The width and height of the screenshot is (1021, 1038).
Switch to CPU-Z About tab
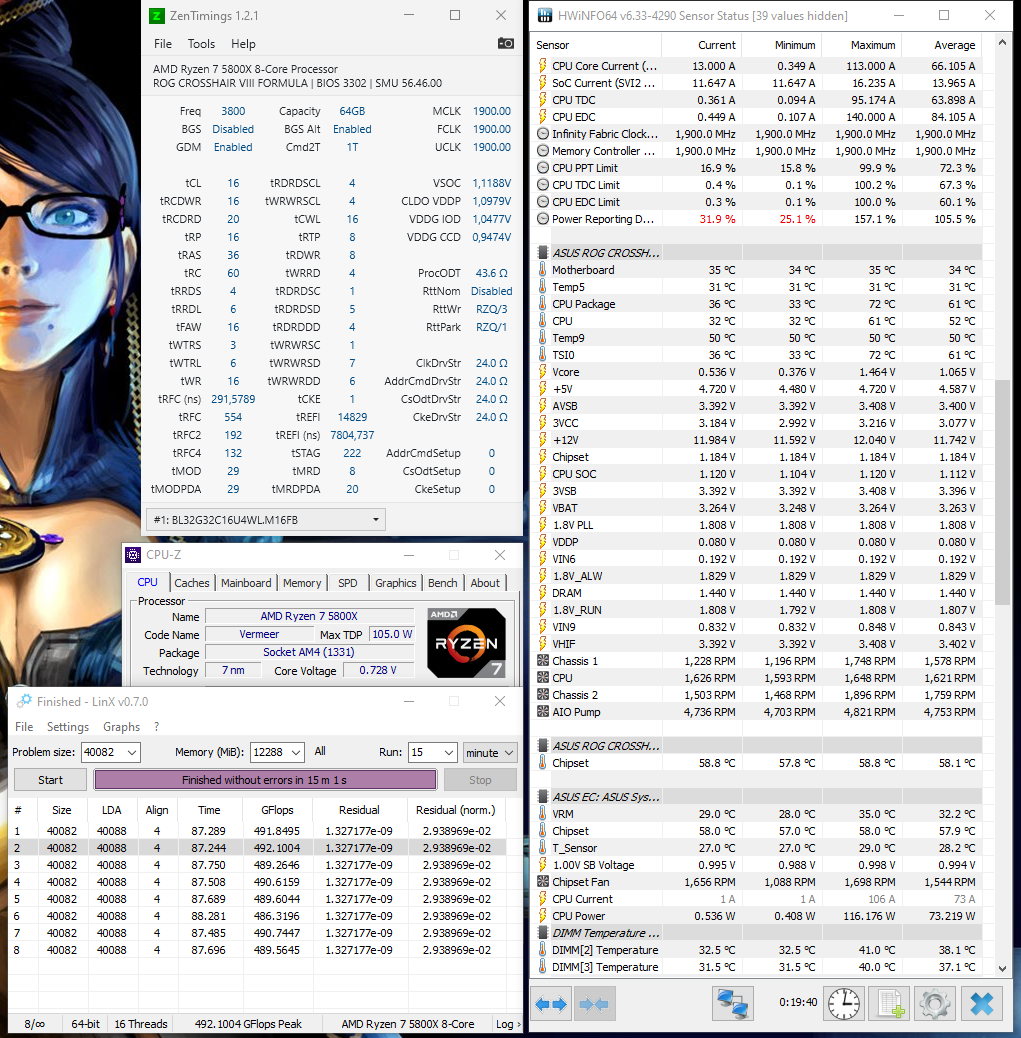tap(485, 583)
